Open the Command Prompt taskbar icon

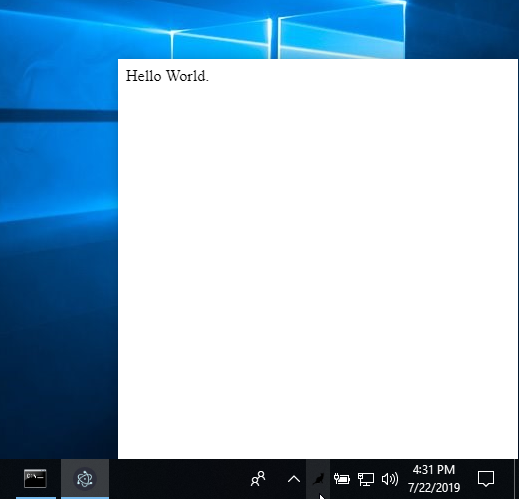pos(35,479)
